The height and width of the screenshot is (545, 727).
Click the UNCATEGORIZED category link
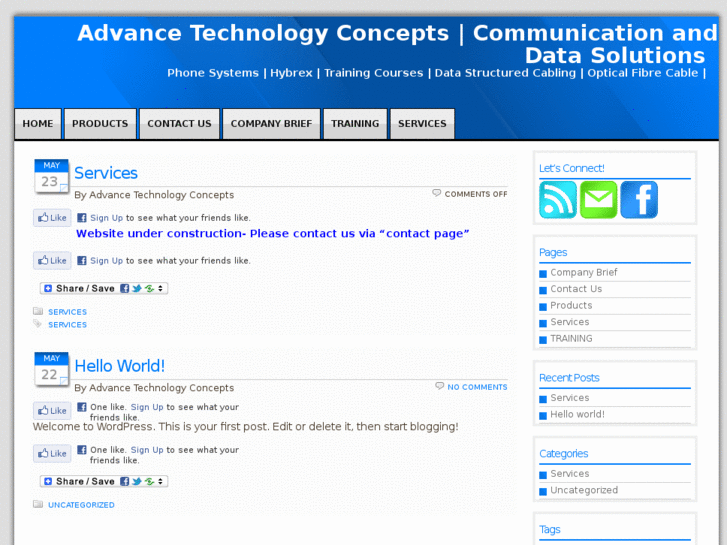81,505
